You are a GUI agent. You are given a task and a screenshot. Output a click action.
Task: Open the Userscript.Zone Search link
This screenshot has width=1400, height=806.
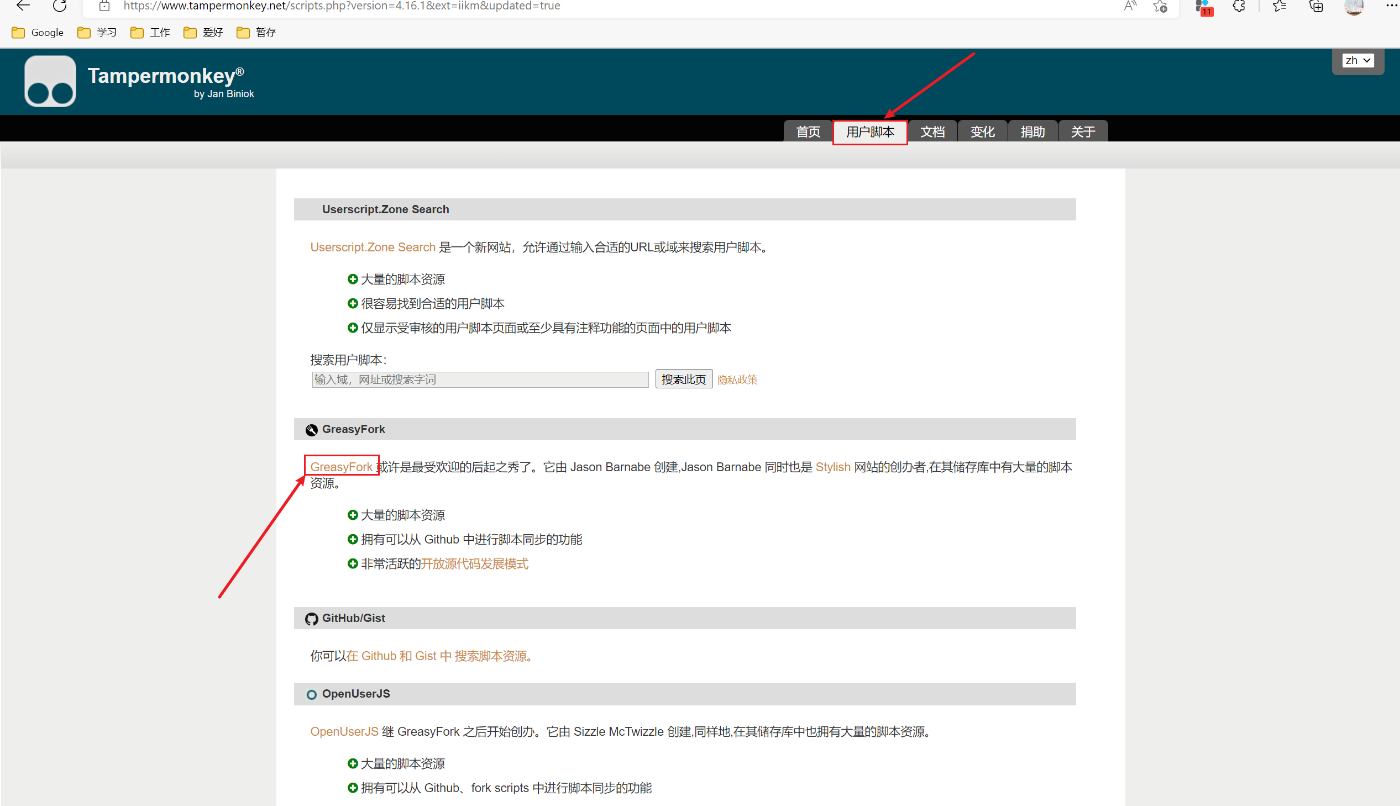pos(373,247)
